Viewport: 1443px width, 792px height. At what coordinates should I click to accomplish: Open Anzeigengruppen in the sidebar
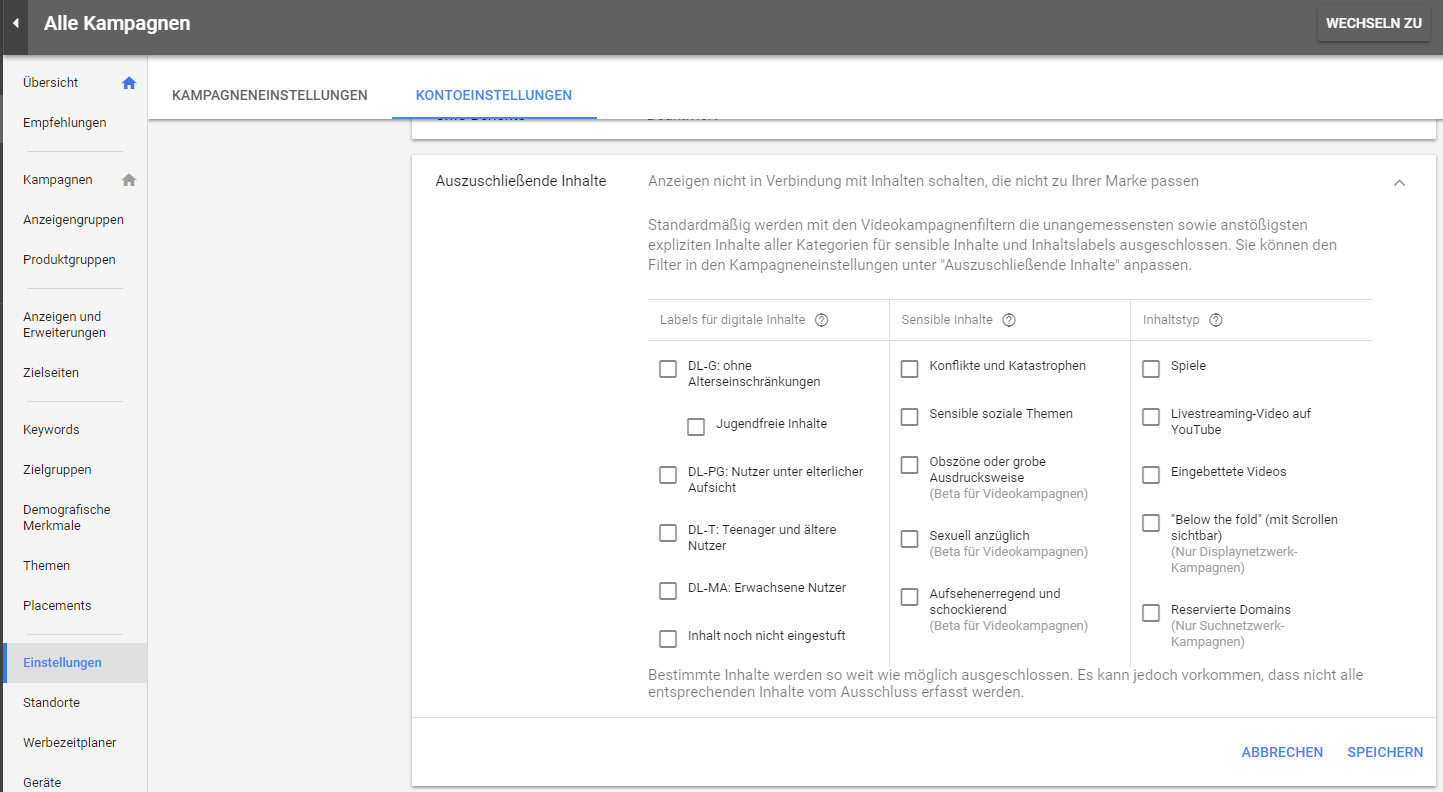pos(75,220)
